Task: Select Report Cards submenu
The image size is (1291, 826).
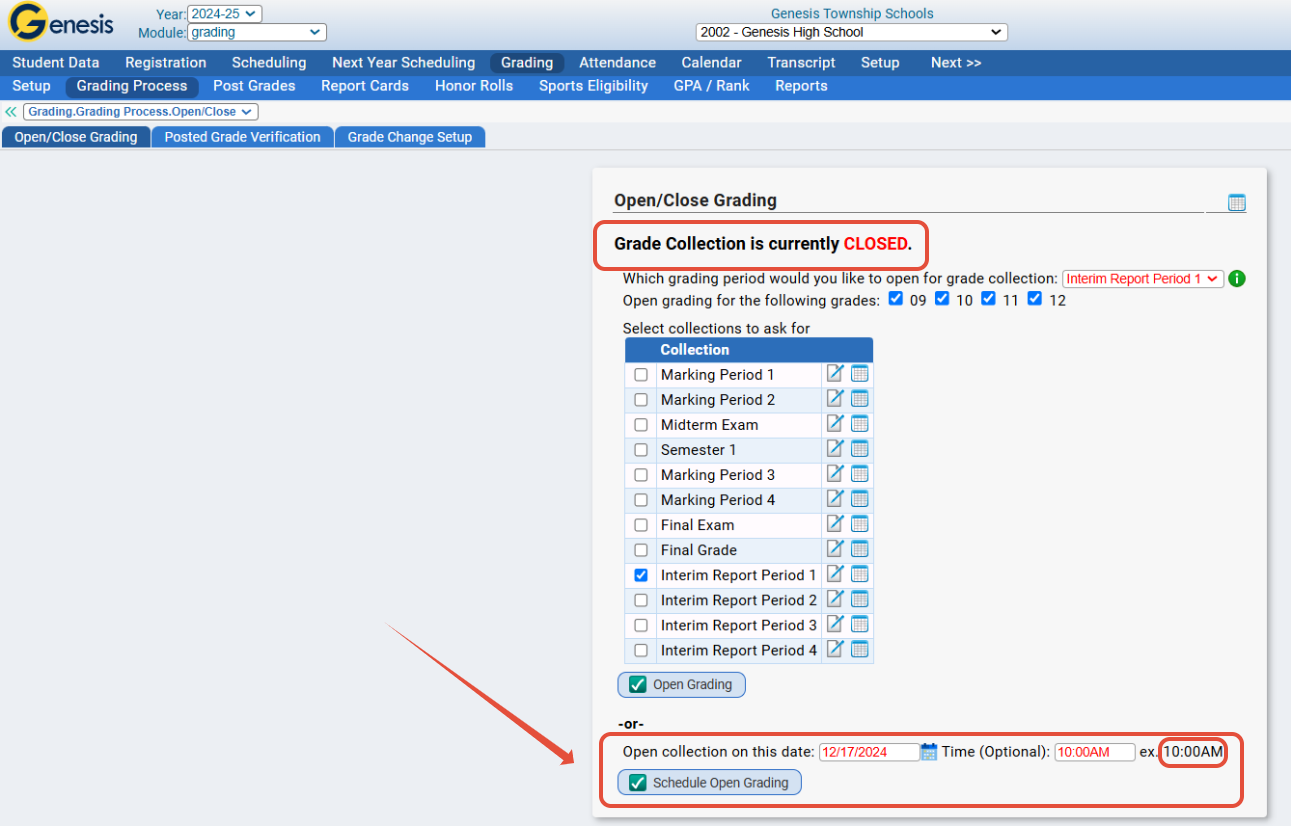Action: [365, 86]
